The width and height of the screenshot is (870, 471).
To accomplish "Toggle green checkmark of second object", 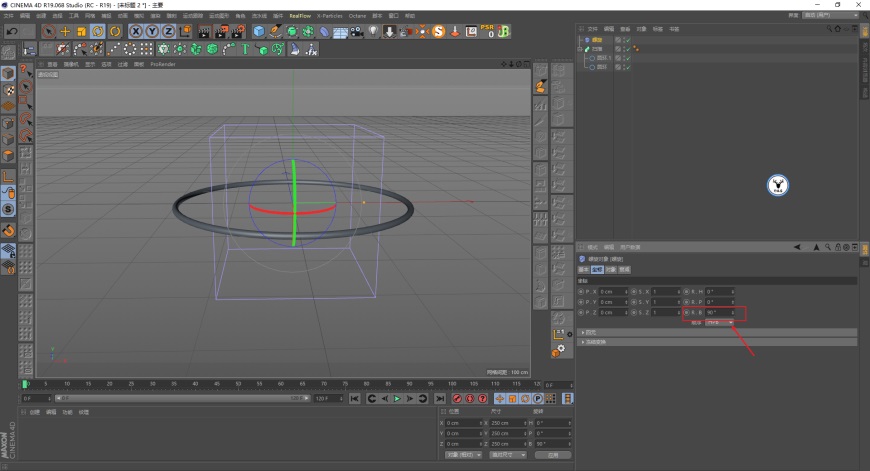I will coord(628,49).
